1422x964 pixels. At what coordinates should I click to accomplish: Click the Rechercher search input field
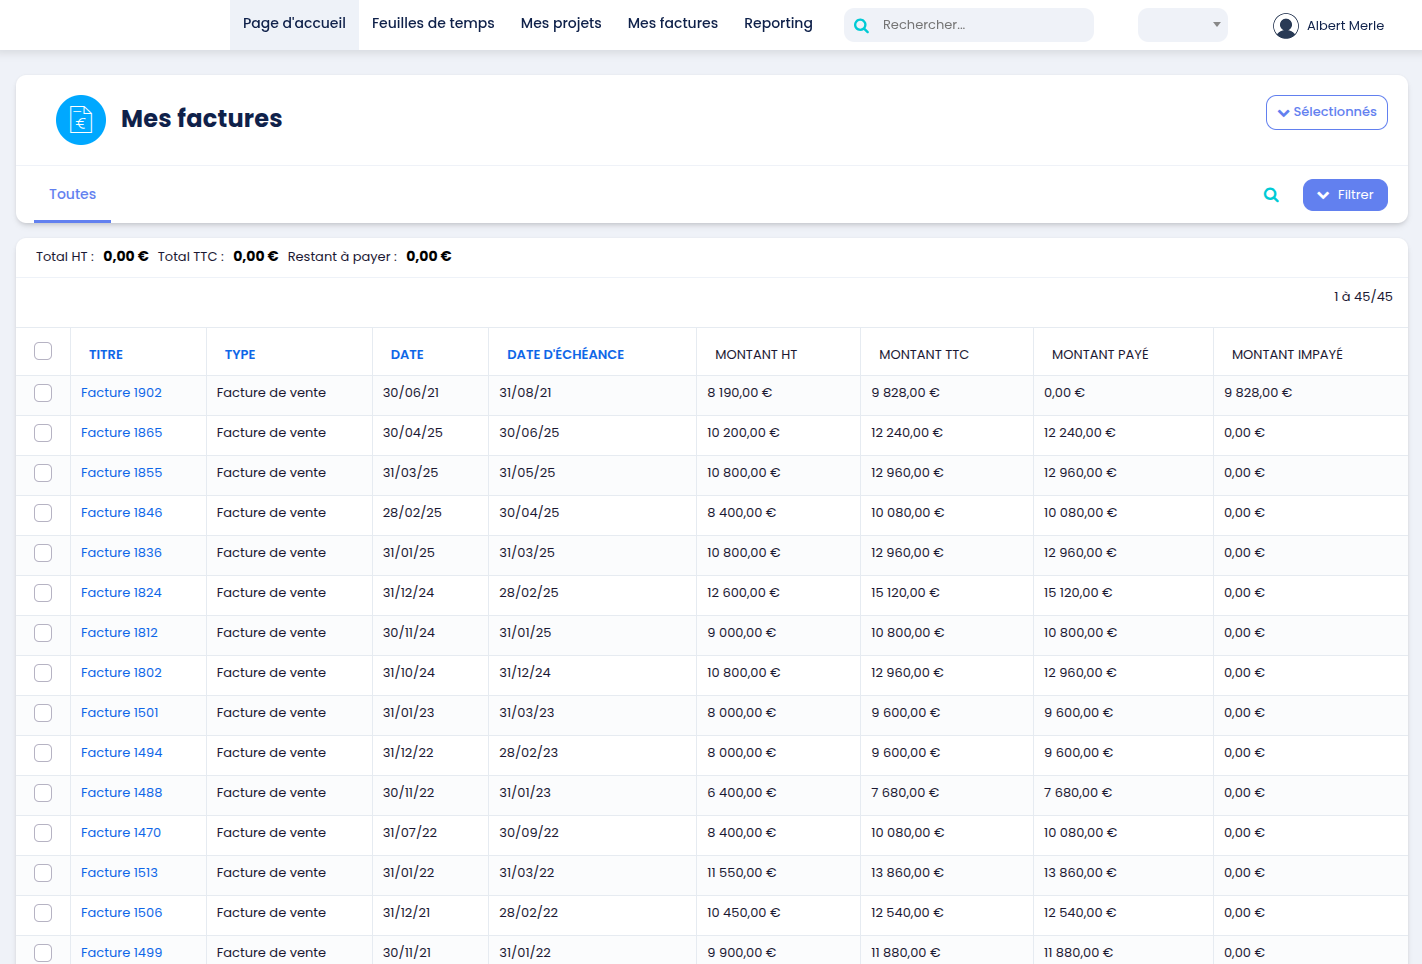click(980, 25)
